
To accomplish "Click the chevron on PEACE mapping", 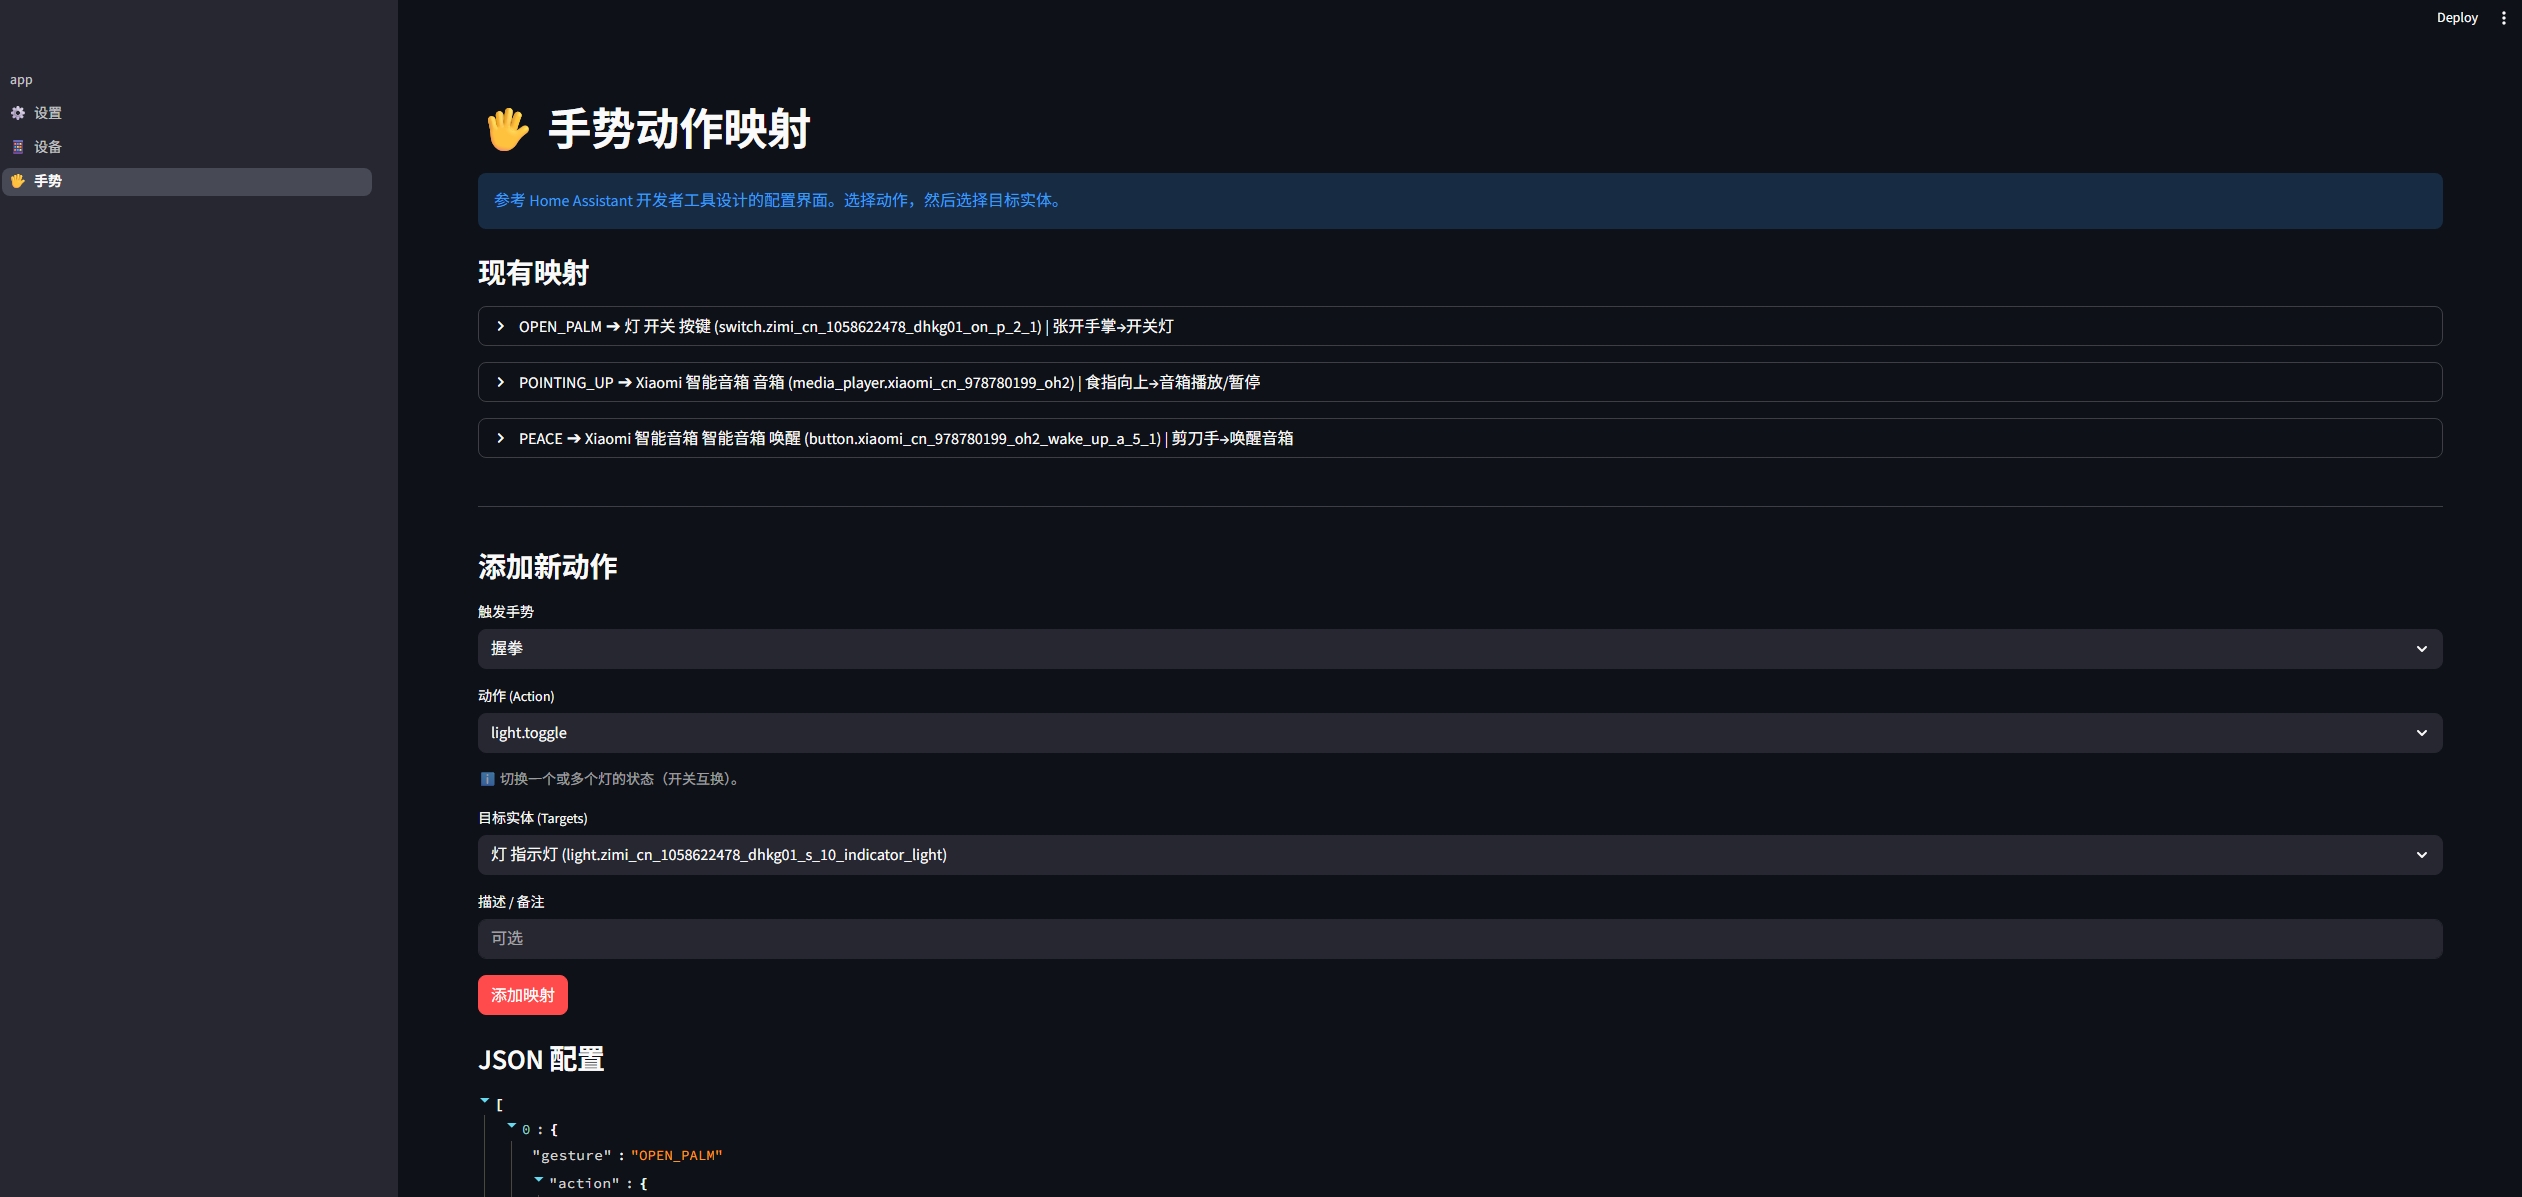I will coord(501,438).
